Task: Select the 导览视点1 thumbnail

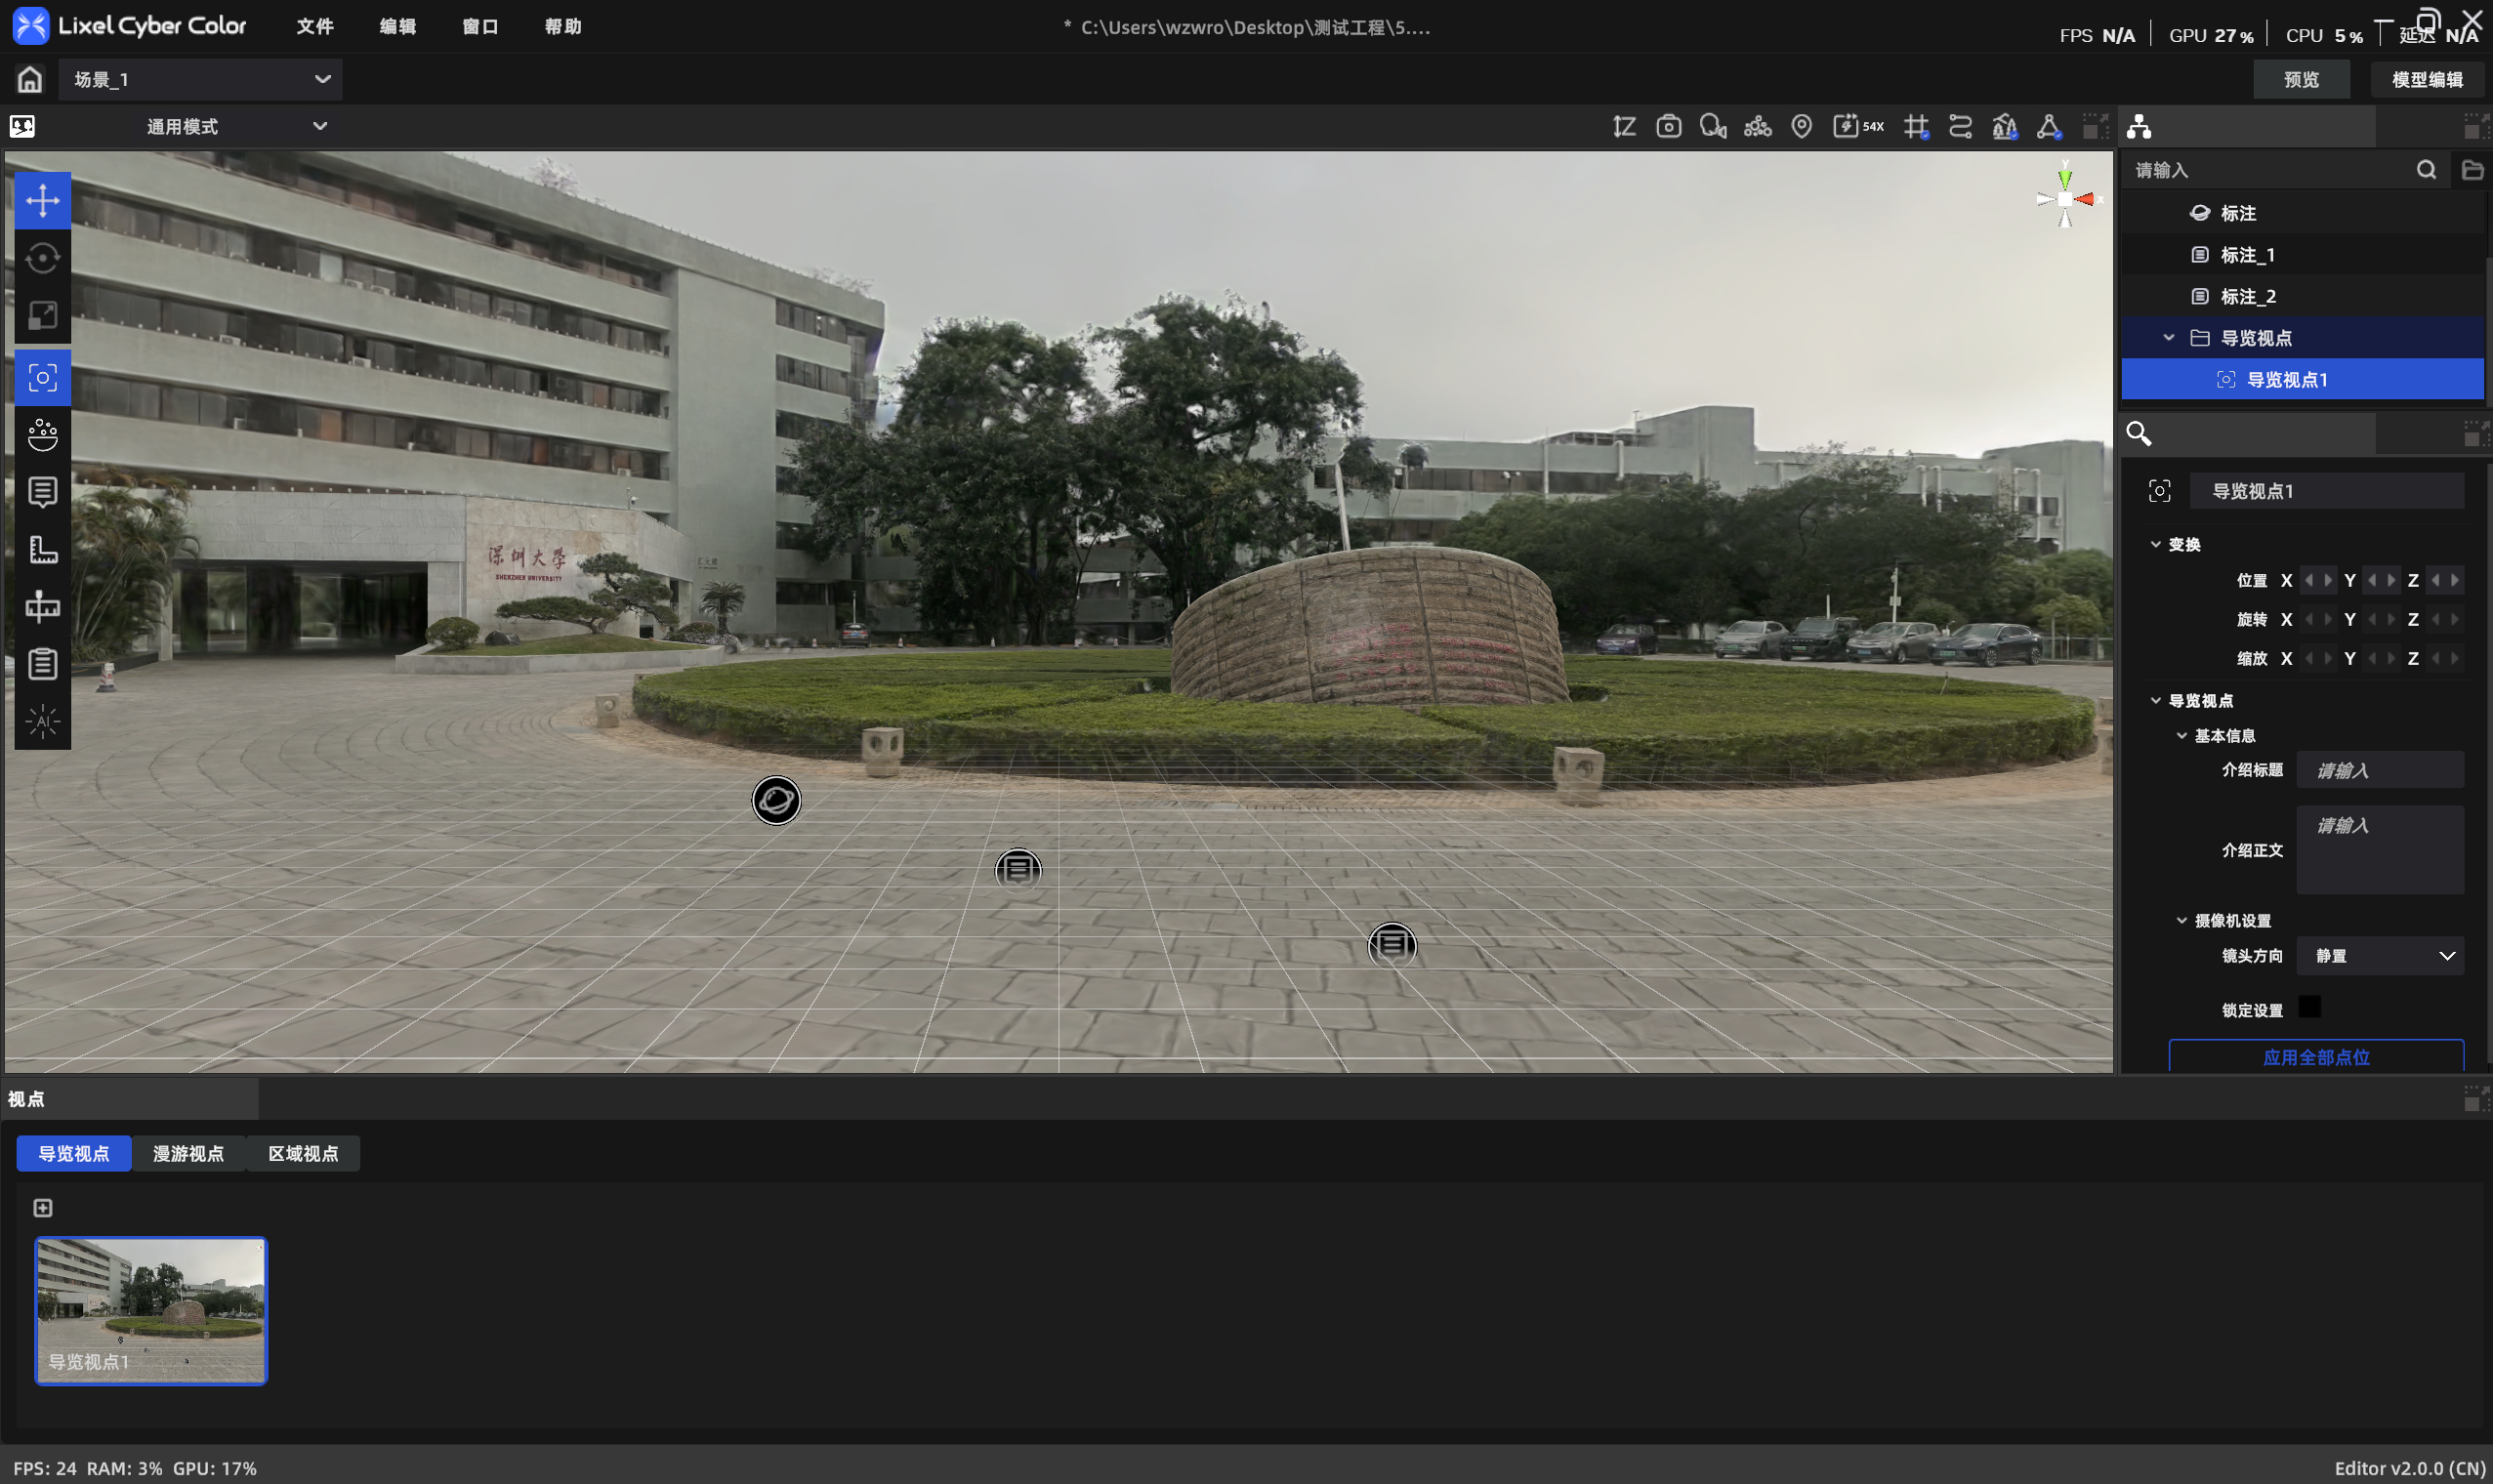Action: 151,1311
